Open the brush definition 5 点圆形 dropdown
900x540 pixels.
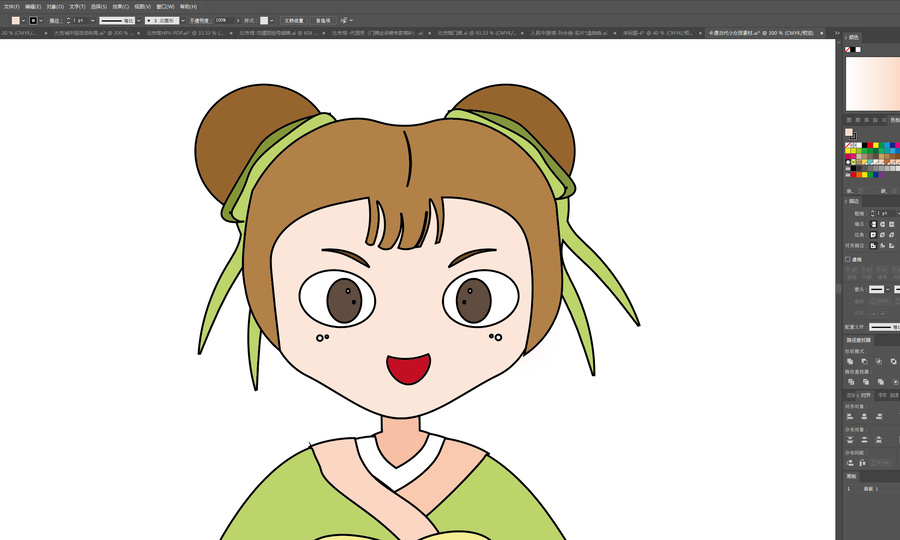[x=183, y=21]
